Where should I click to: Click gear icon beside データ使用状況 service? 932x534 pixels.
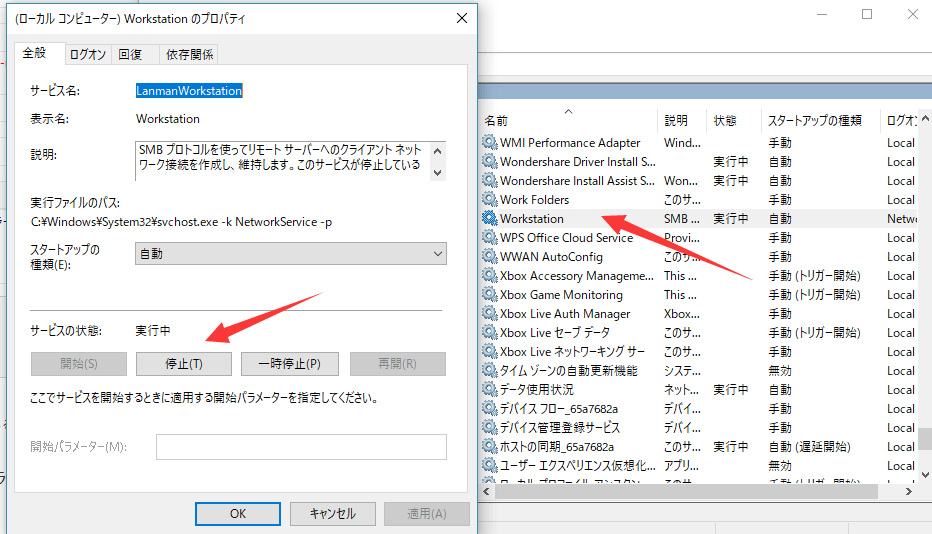(489, 389)
